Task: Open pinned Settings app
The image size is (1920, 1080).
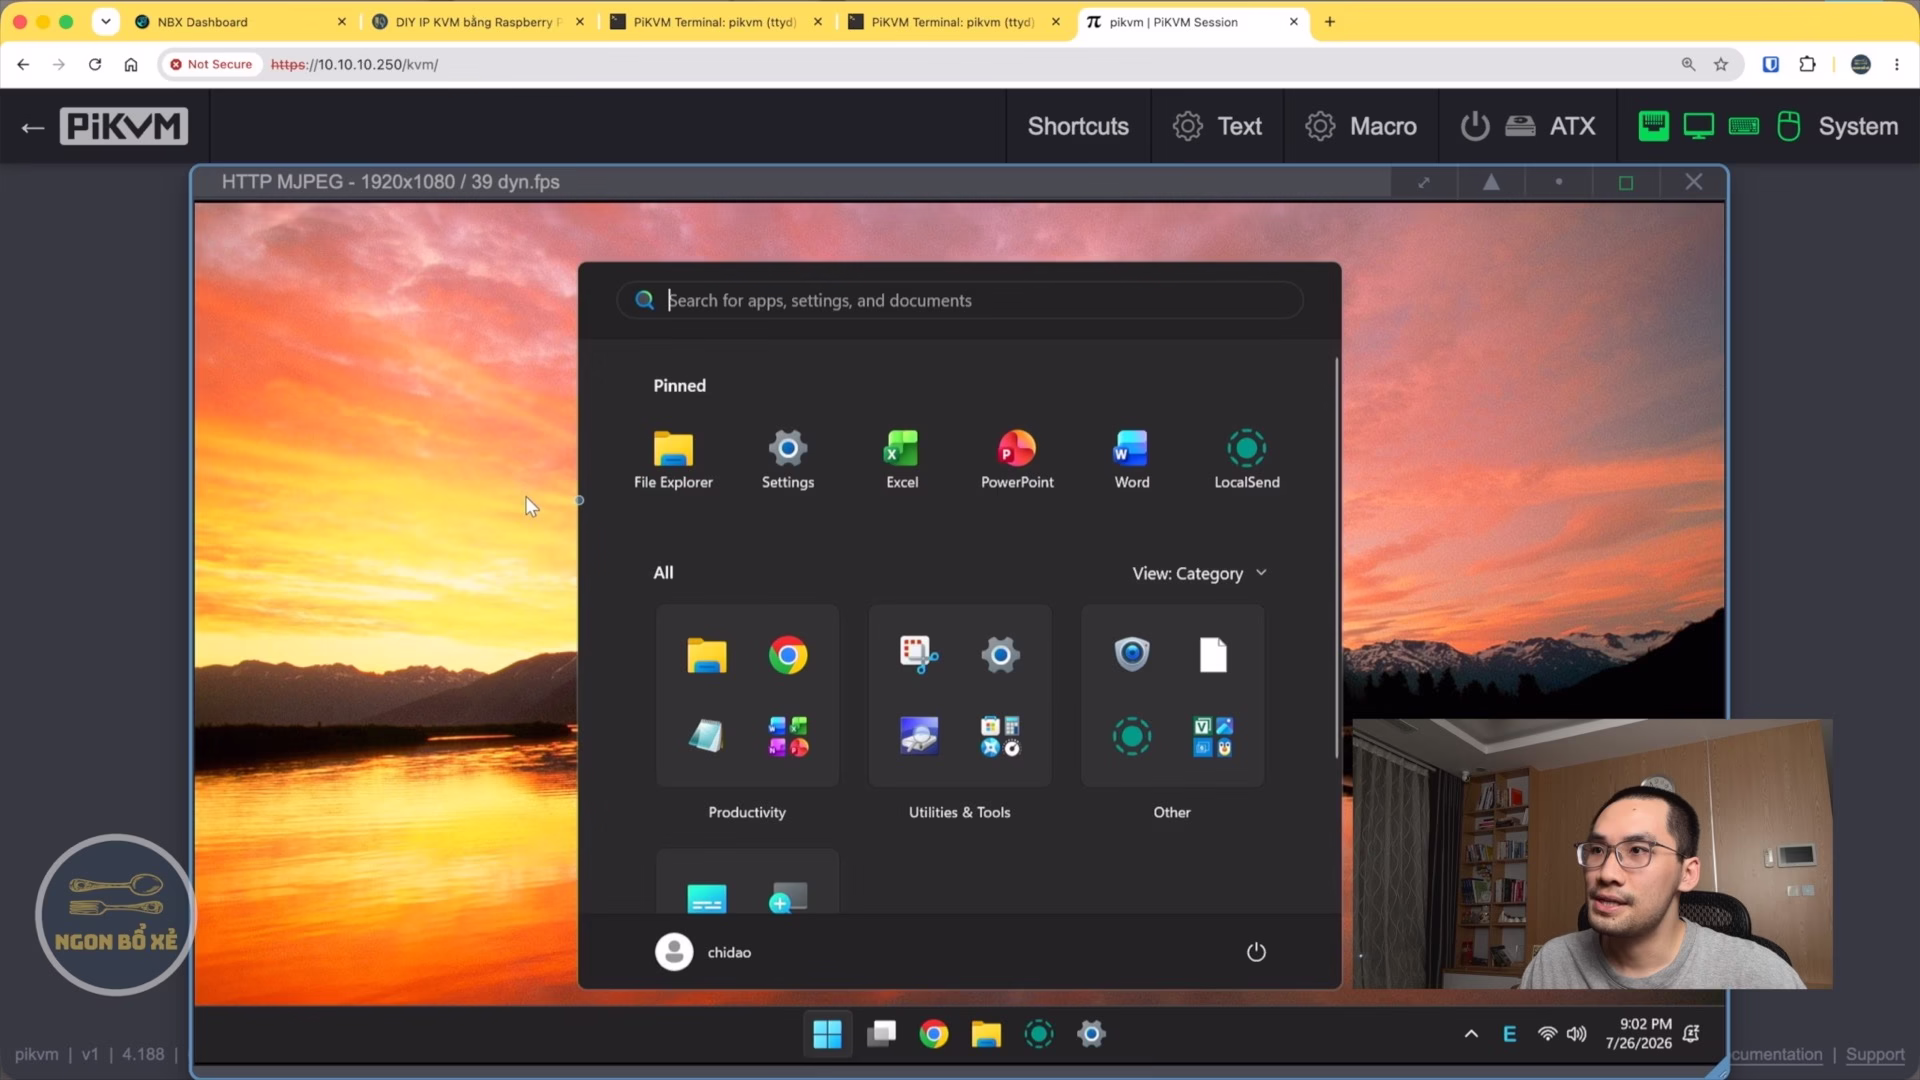Action: (x=788, y=460)
